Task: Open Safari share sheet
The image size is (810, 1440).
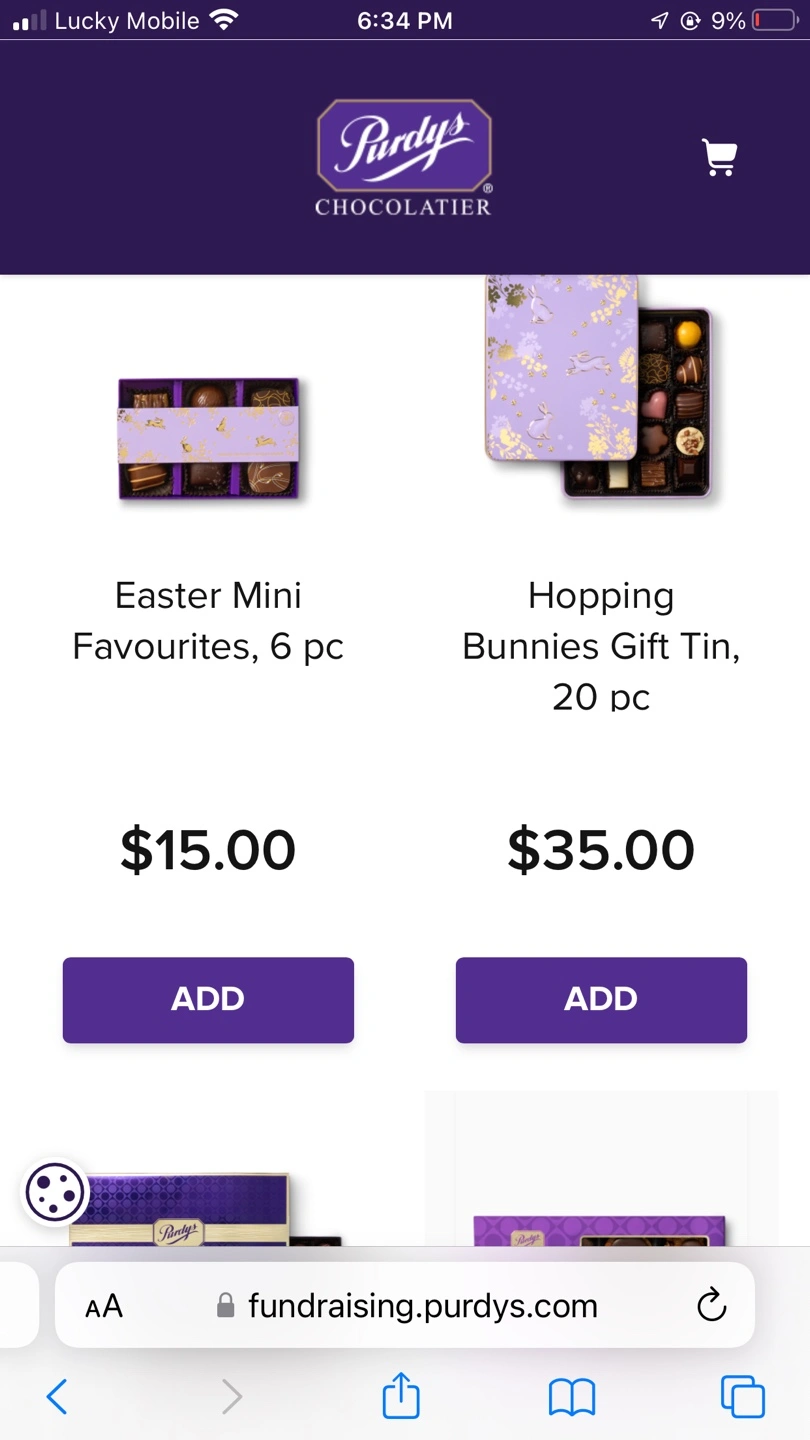Action: tap(401, 1396)
